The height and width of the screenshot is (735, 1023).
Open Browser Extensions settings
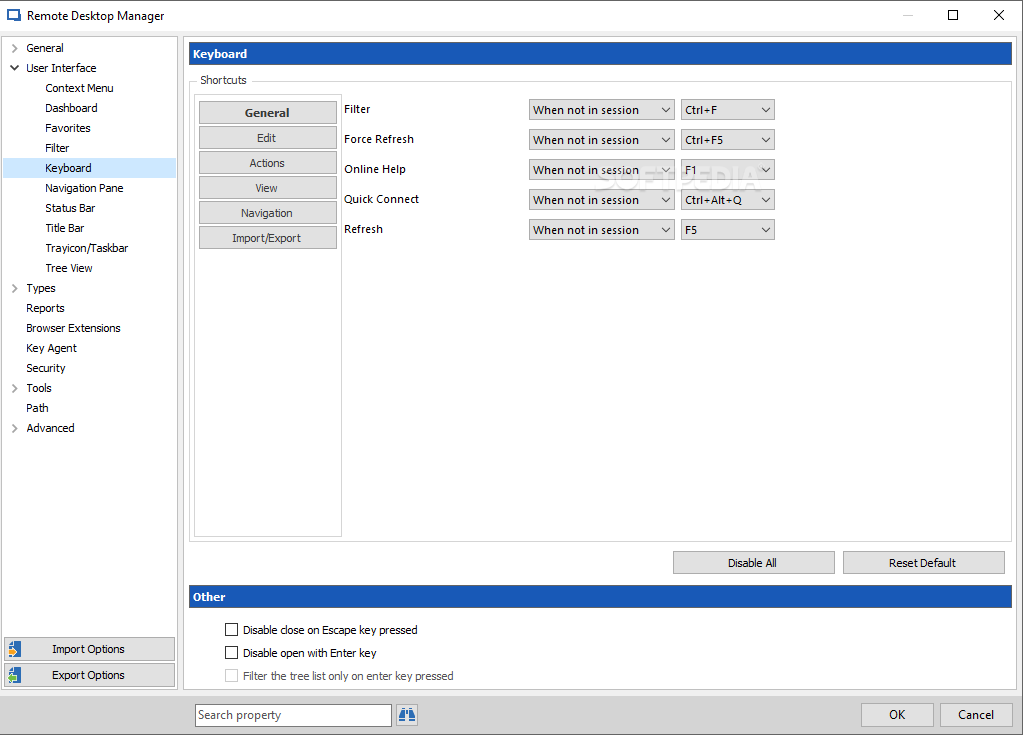click(x=73, y=328)
